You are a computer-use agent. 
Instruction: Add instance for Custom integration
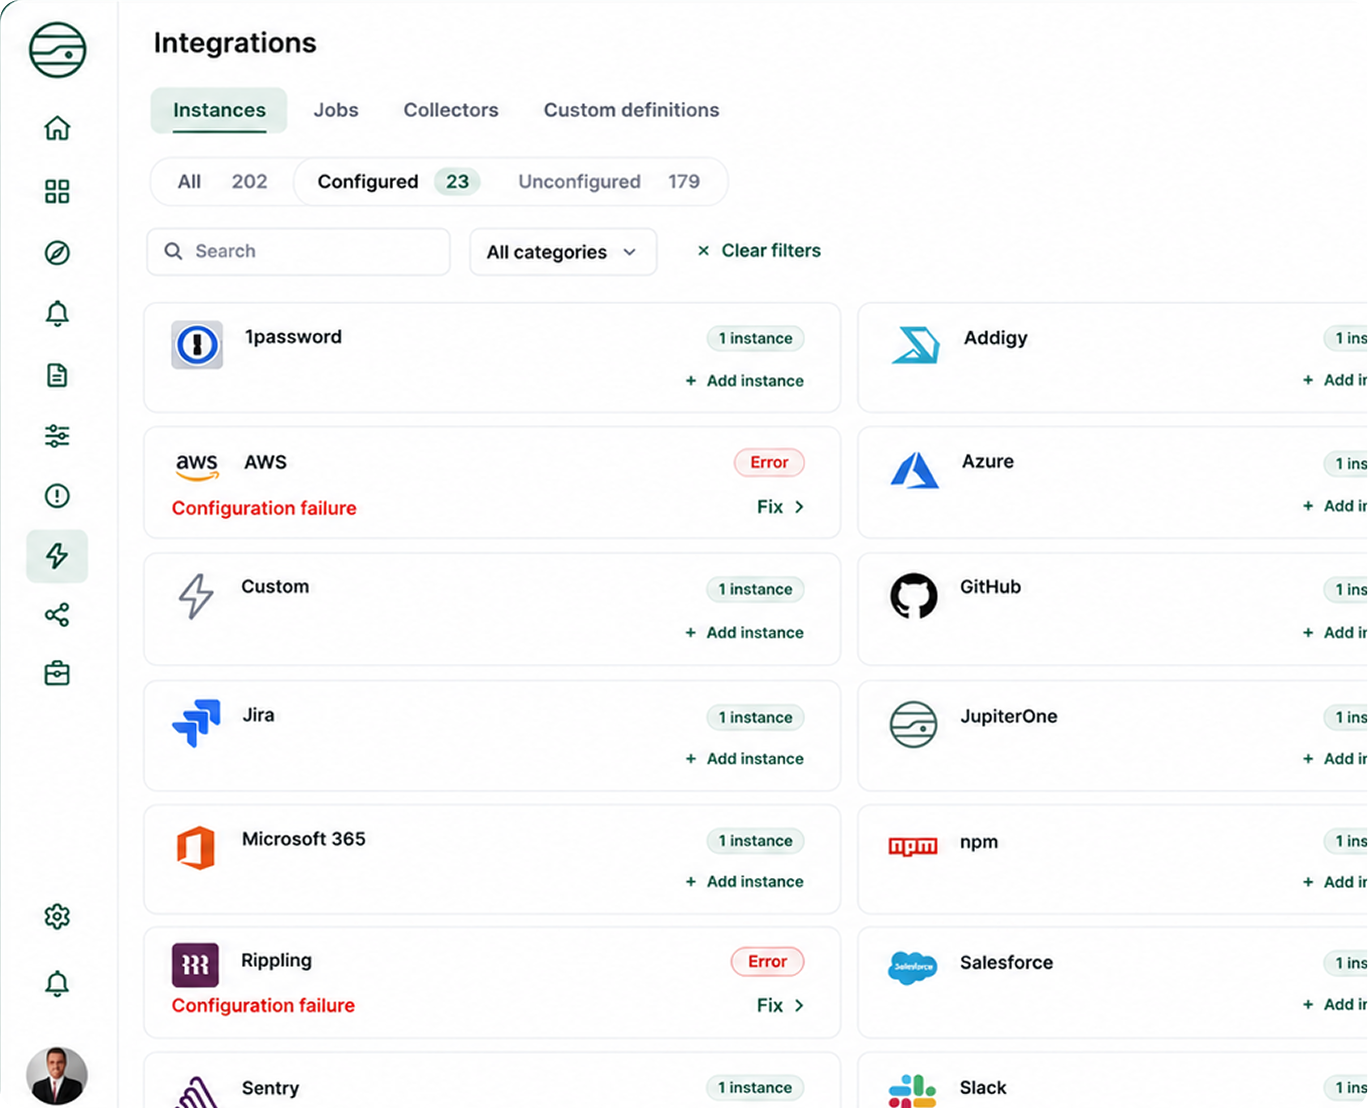point(745,633)
